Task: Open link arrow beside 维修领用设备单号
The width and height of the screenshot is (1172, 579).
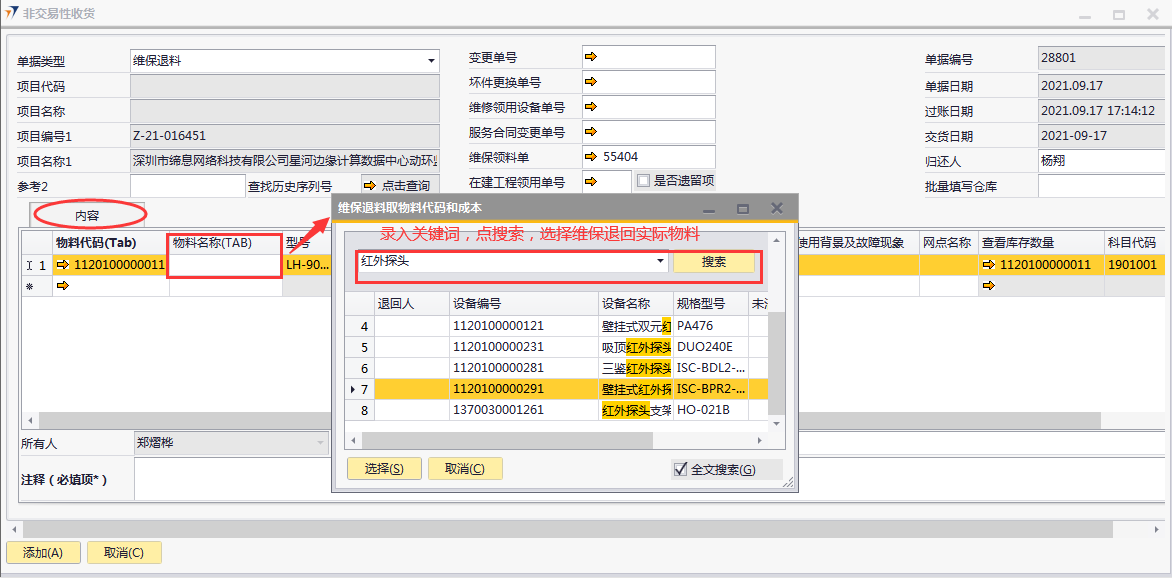Action: point(590,106)
